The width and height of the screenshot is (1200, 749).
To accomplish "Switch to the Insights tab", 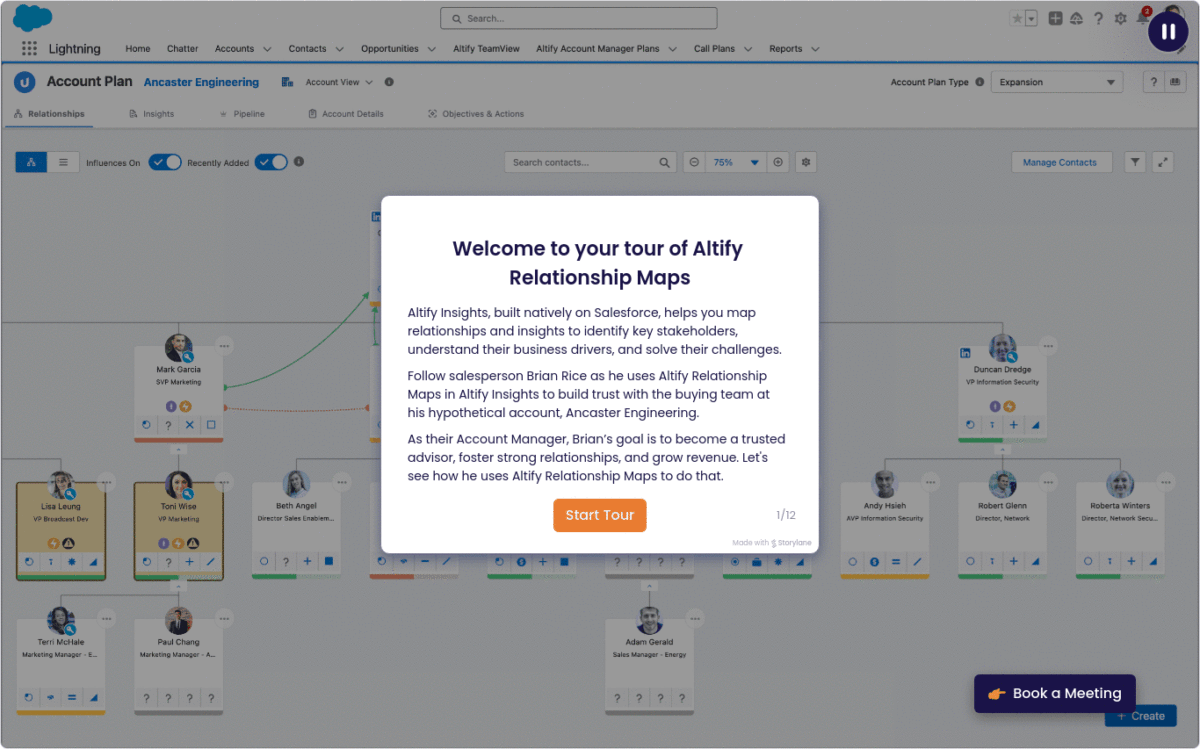I will (152, 114).
